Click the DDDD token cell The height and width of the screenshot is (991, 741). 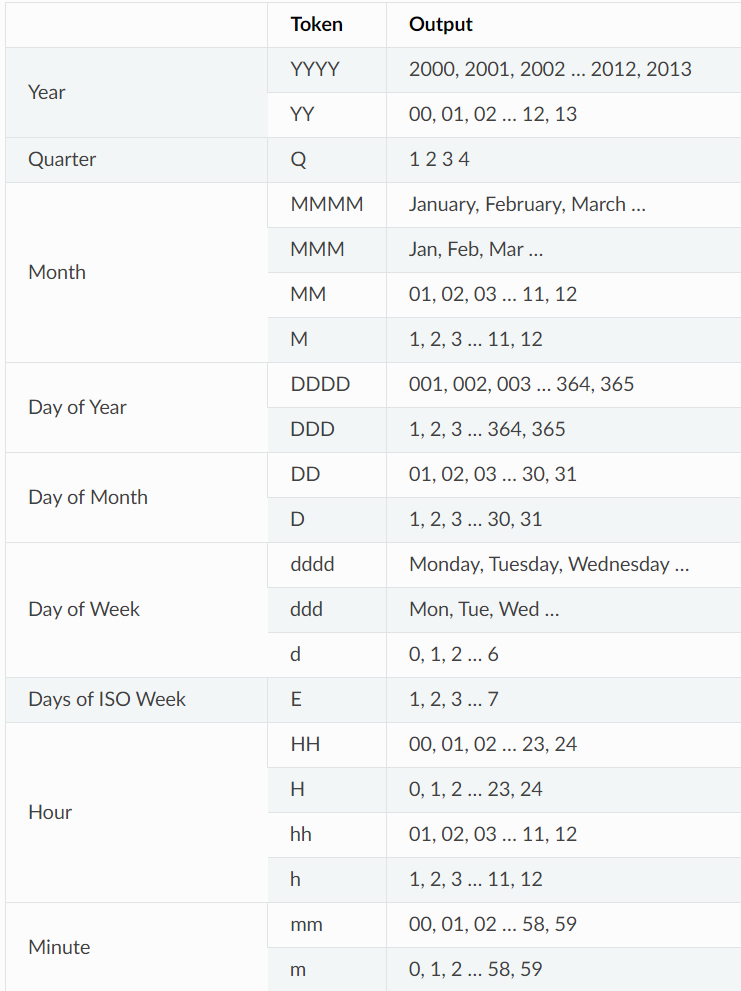(x=320, y=384)
